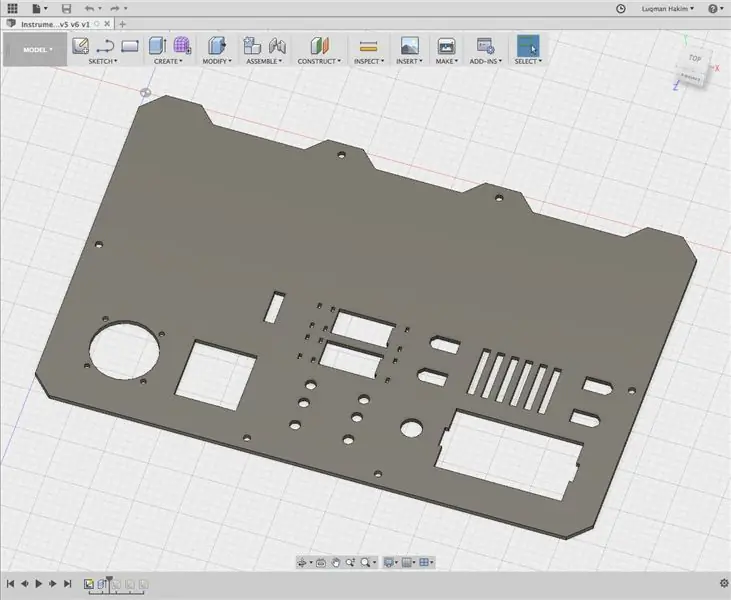Viewport: 731px width, 600px height.
Task: Undo the last action
Action: tap(90, 8)
